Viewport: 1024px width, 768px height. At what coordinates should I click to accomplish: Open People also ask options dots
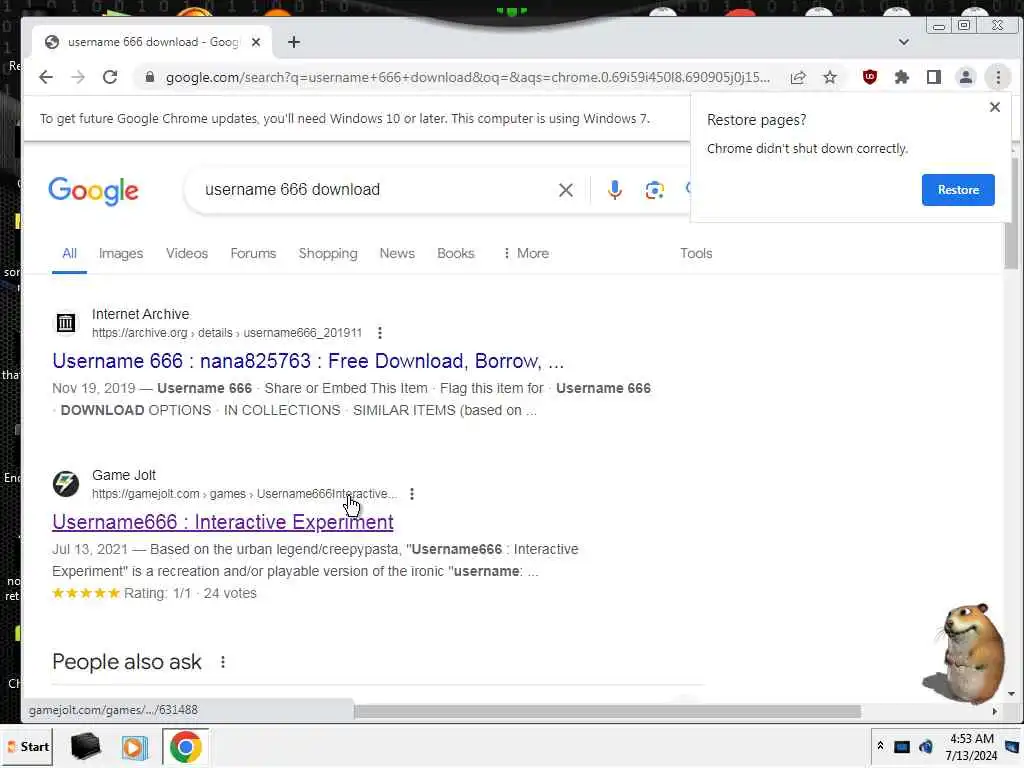click(x=223, y=662)
